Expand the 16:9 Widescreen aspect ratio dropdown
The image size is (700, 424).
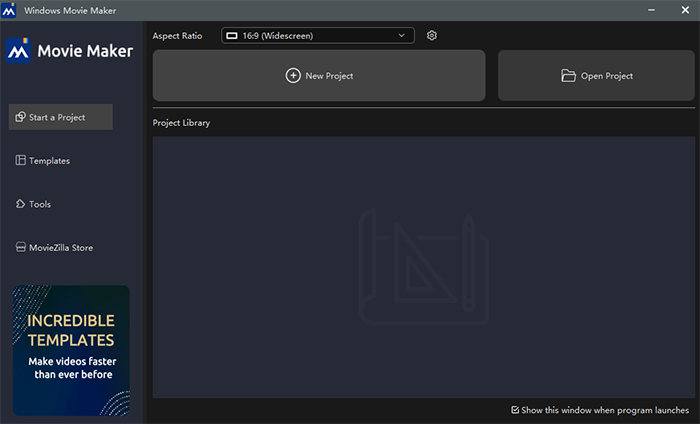point(317,35)
